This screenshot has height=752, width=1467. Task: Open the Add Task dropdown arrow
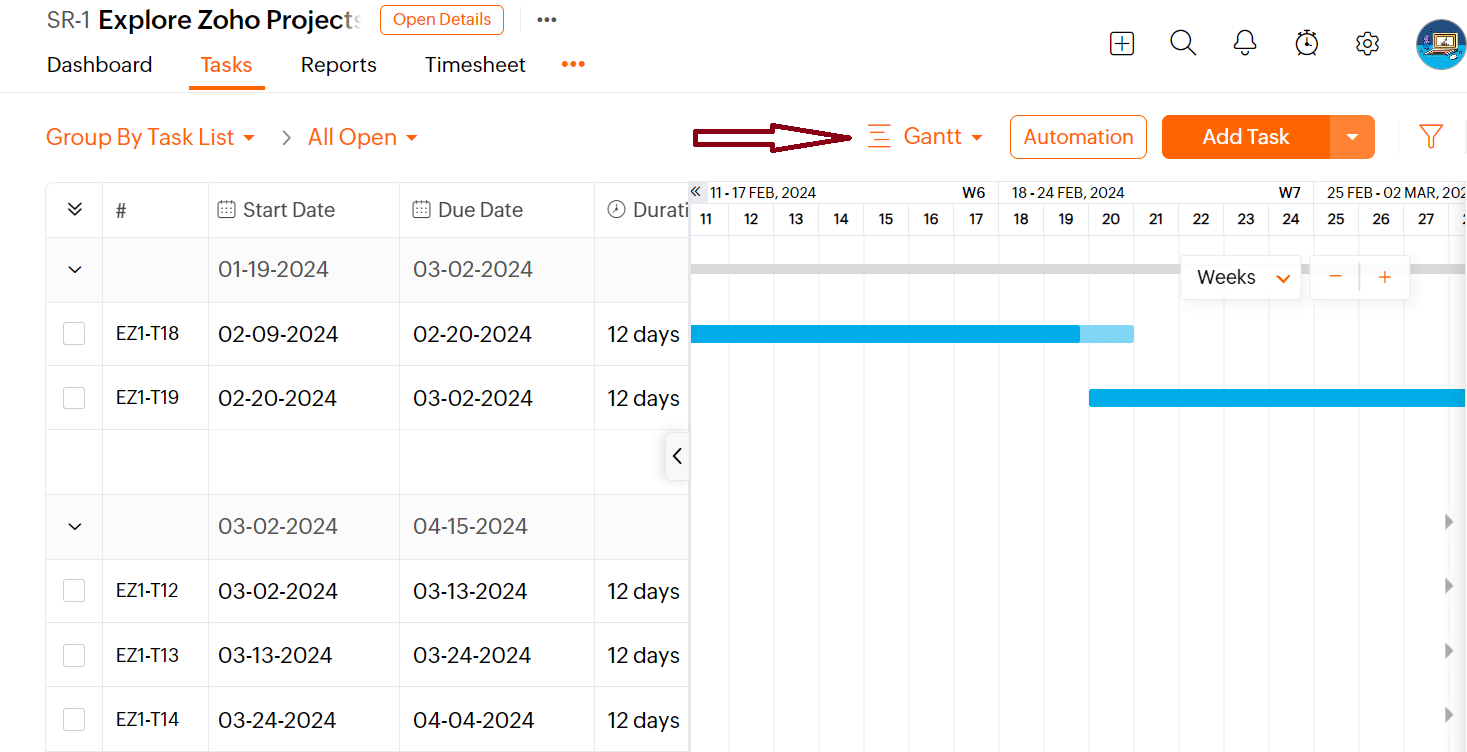[x=1353, y=137]
